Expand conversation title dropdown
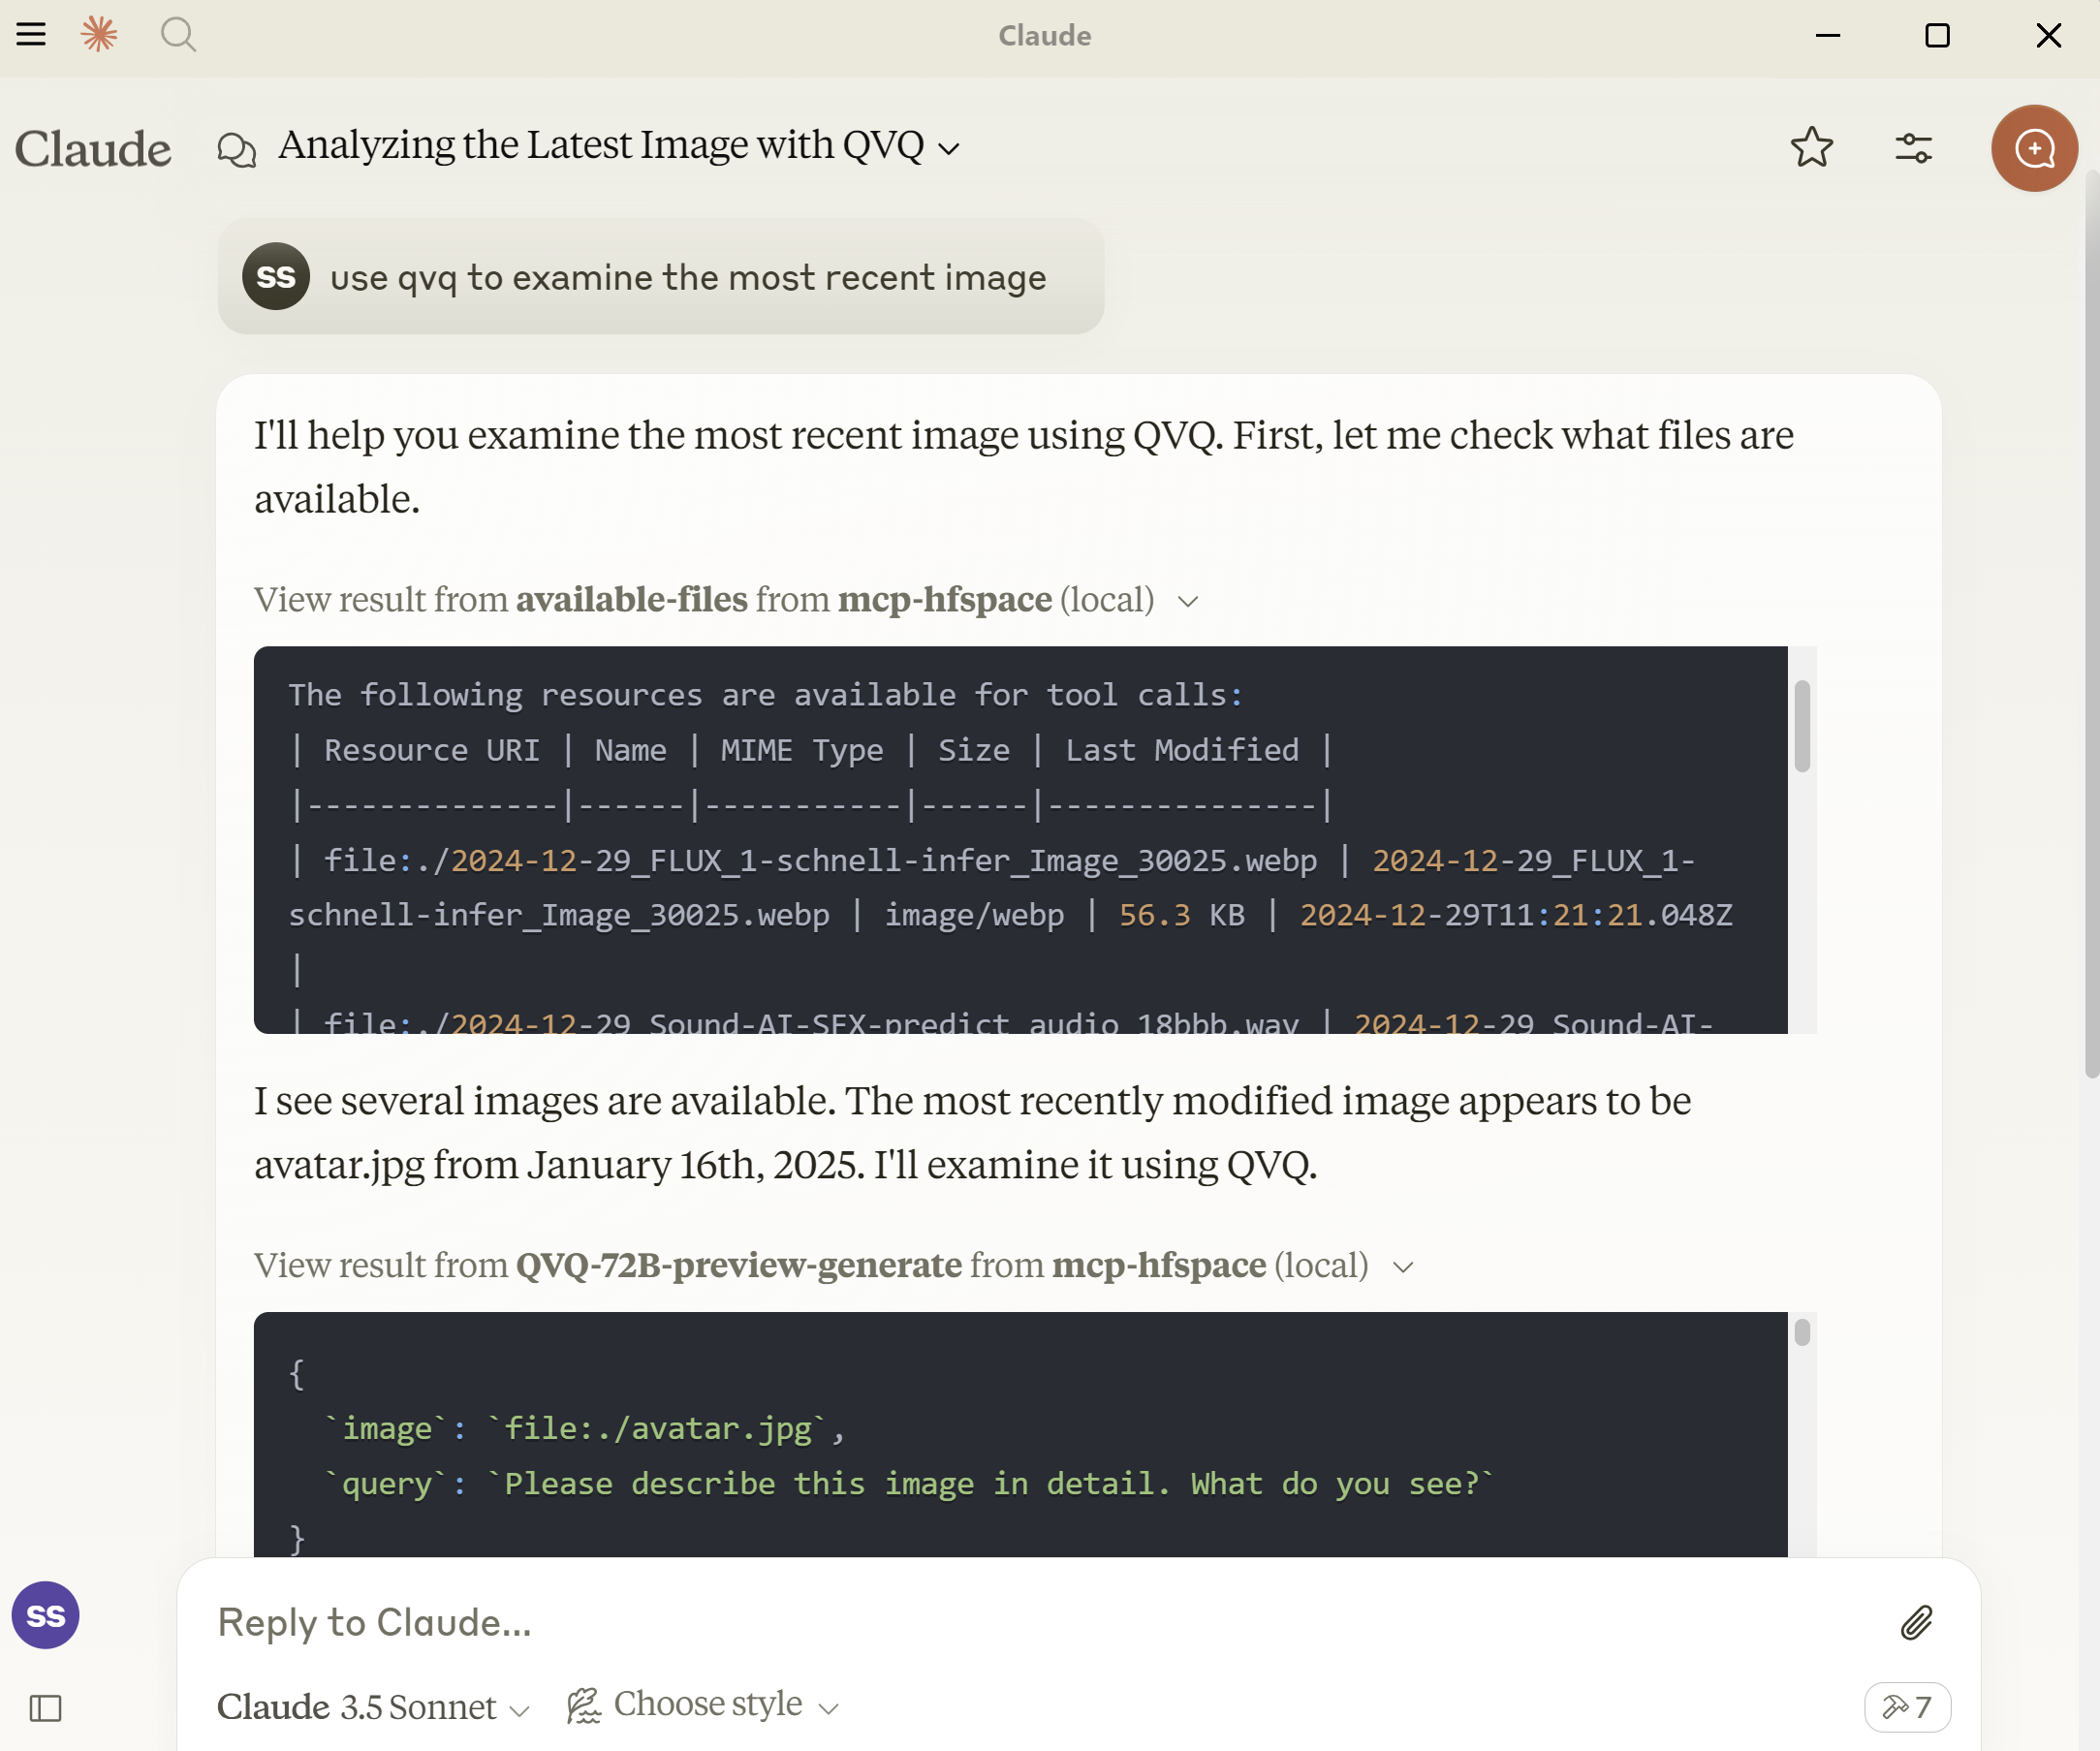2100x1751 pixels. (949, 150)
